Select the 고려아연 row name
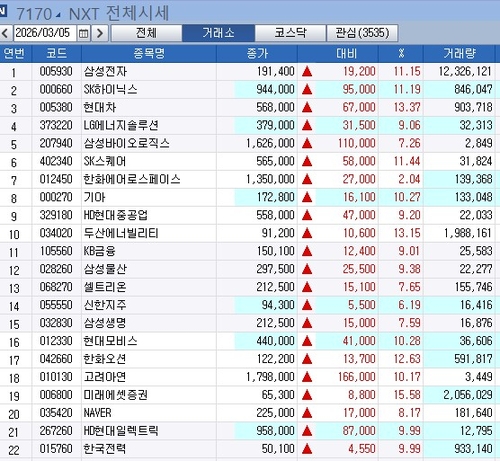500x461 pixels. point(105,377)
